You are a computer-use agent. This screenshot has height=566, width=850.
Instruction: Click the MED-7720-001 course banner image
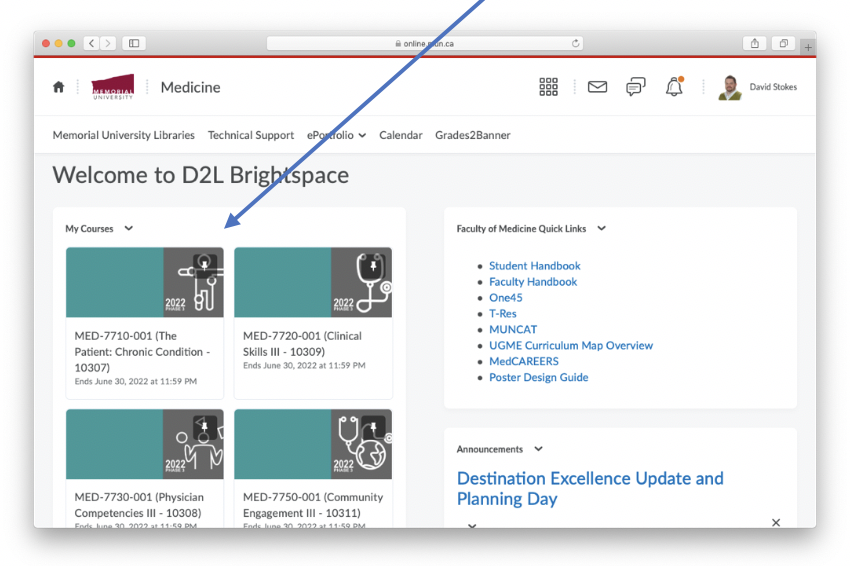coord(313,282)
